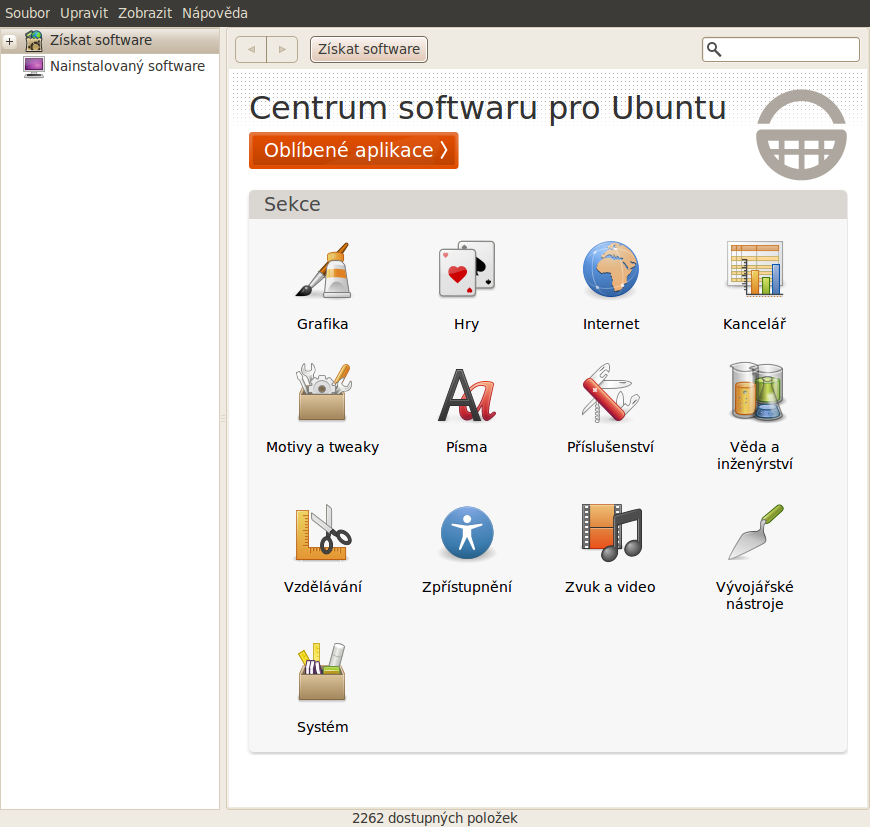This screenshot has height=827, width=870.
Task: Click the Grafika label
Action: 322,324
